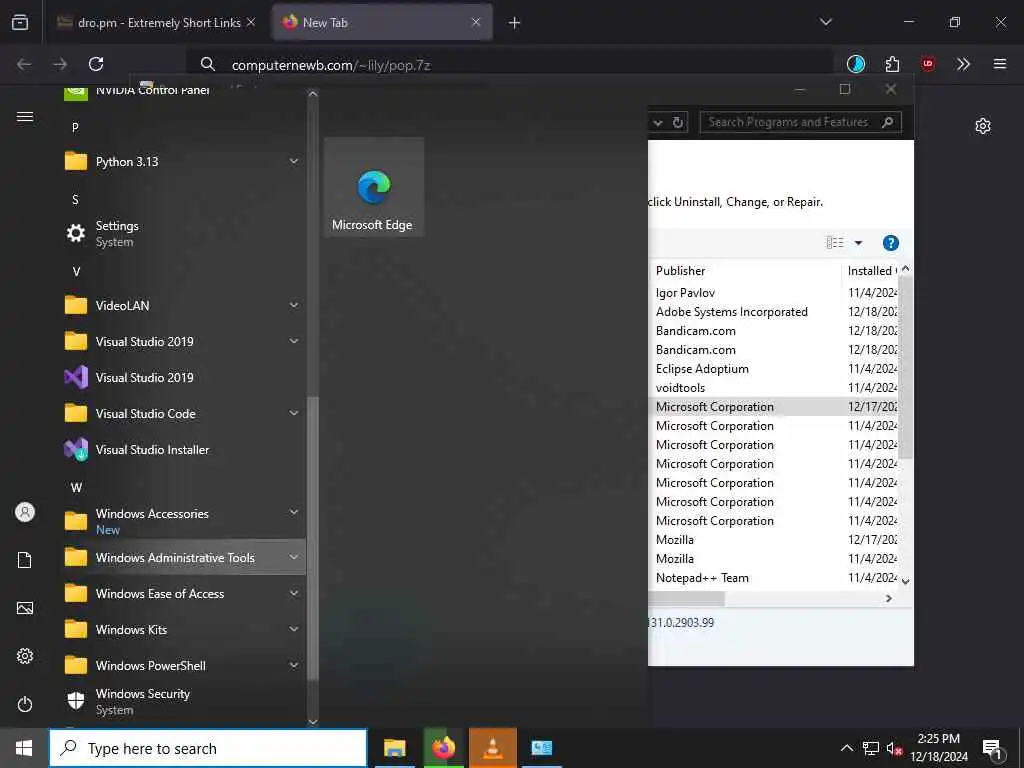The height and width of the screenshot is (768, 1024).
Task: Jump to letter W section header
Action: point(76,488)
